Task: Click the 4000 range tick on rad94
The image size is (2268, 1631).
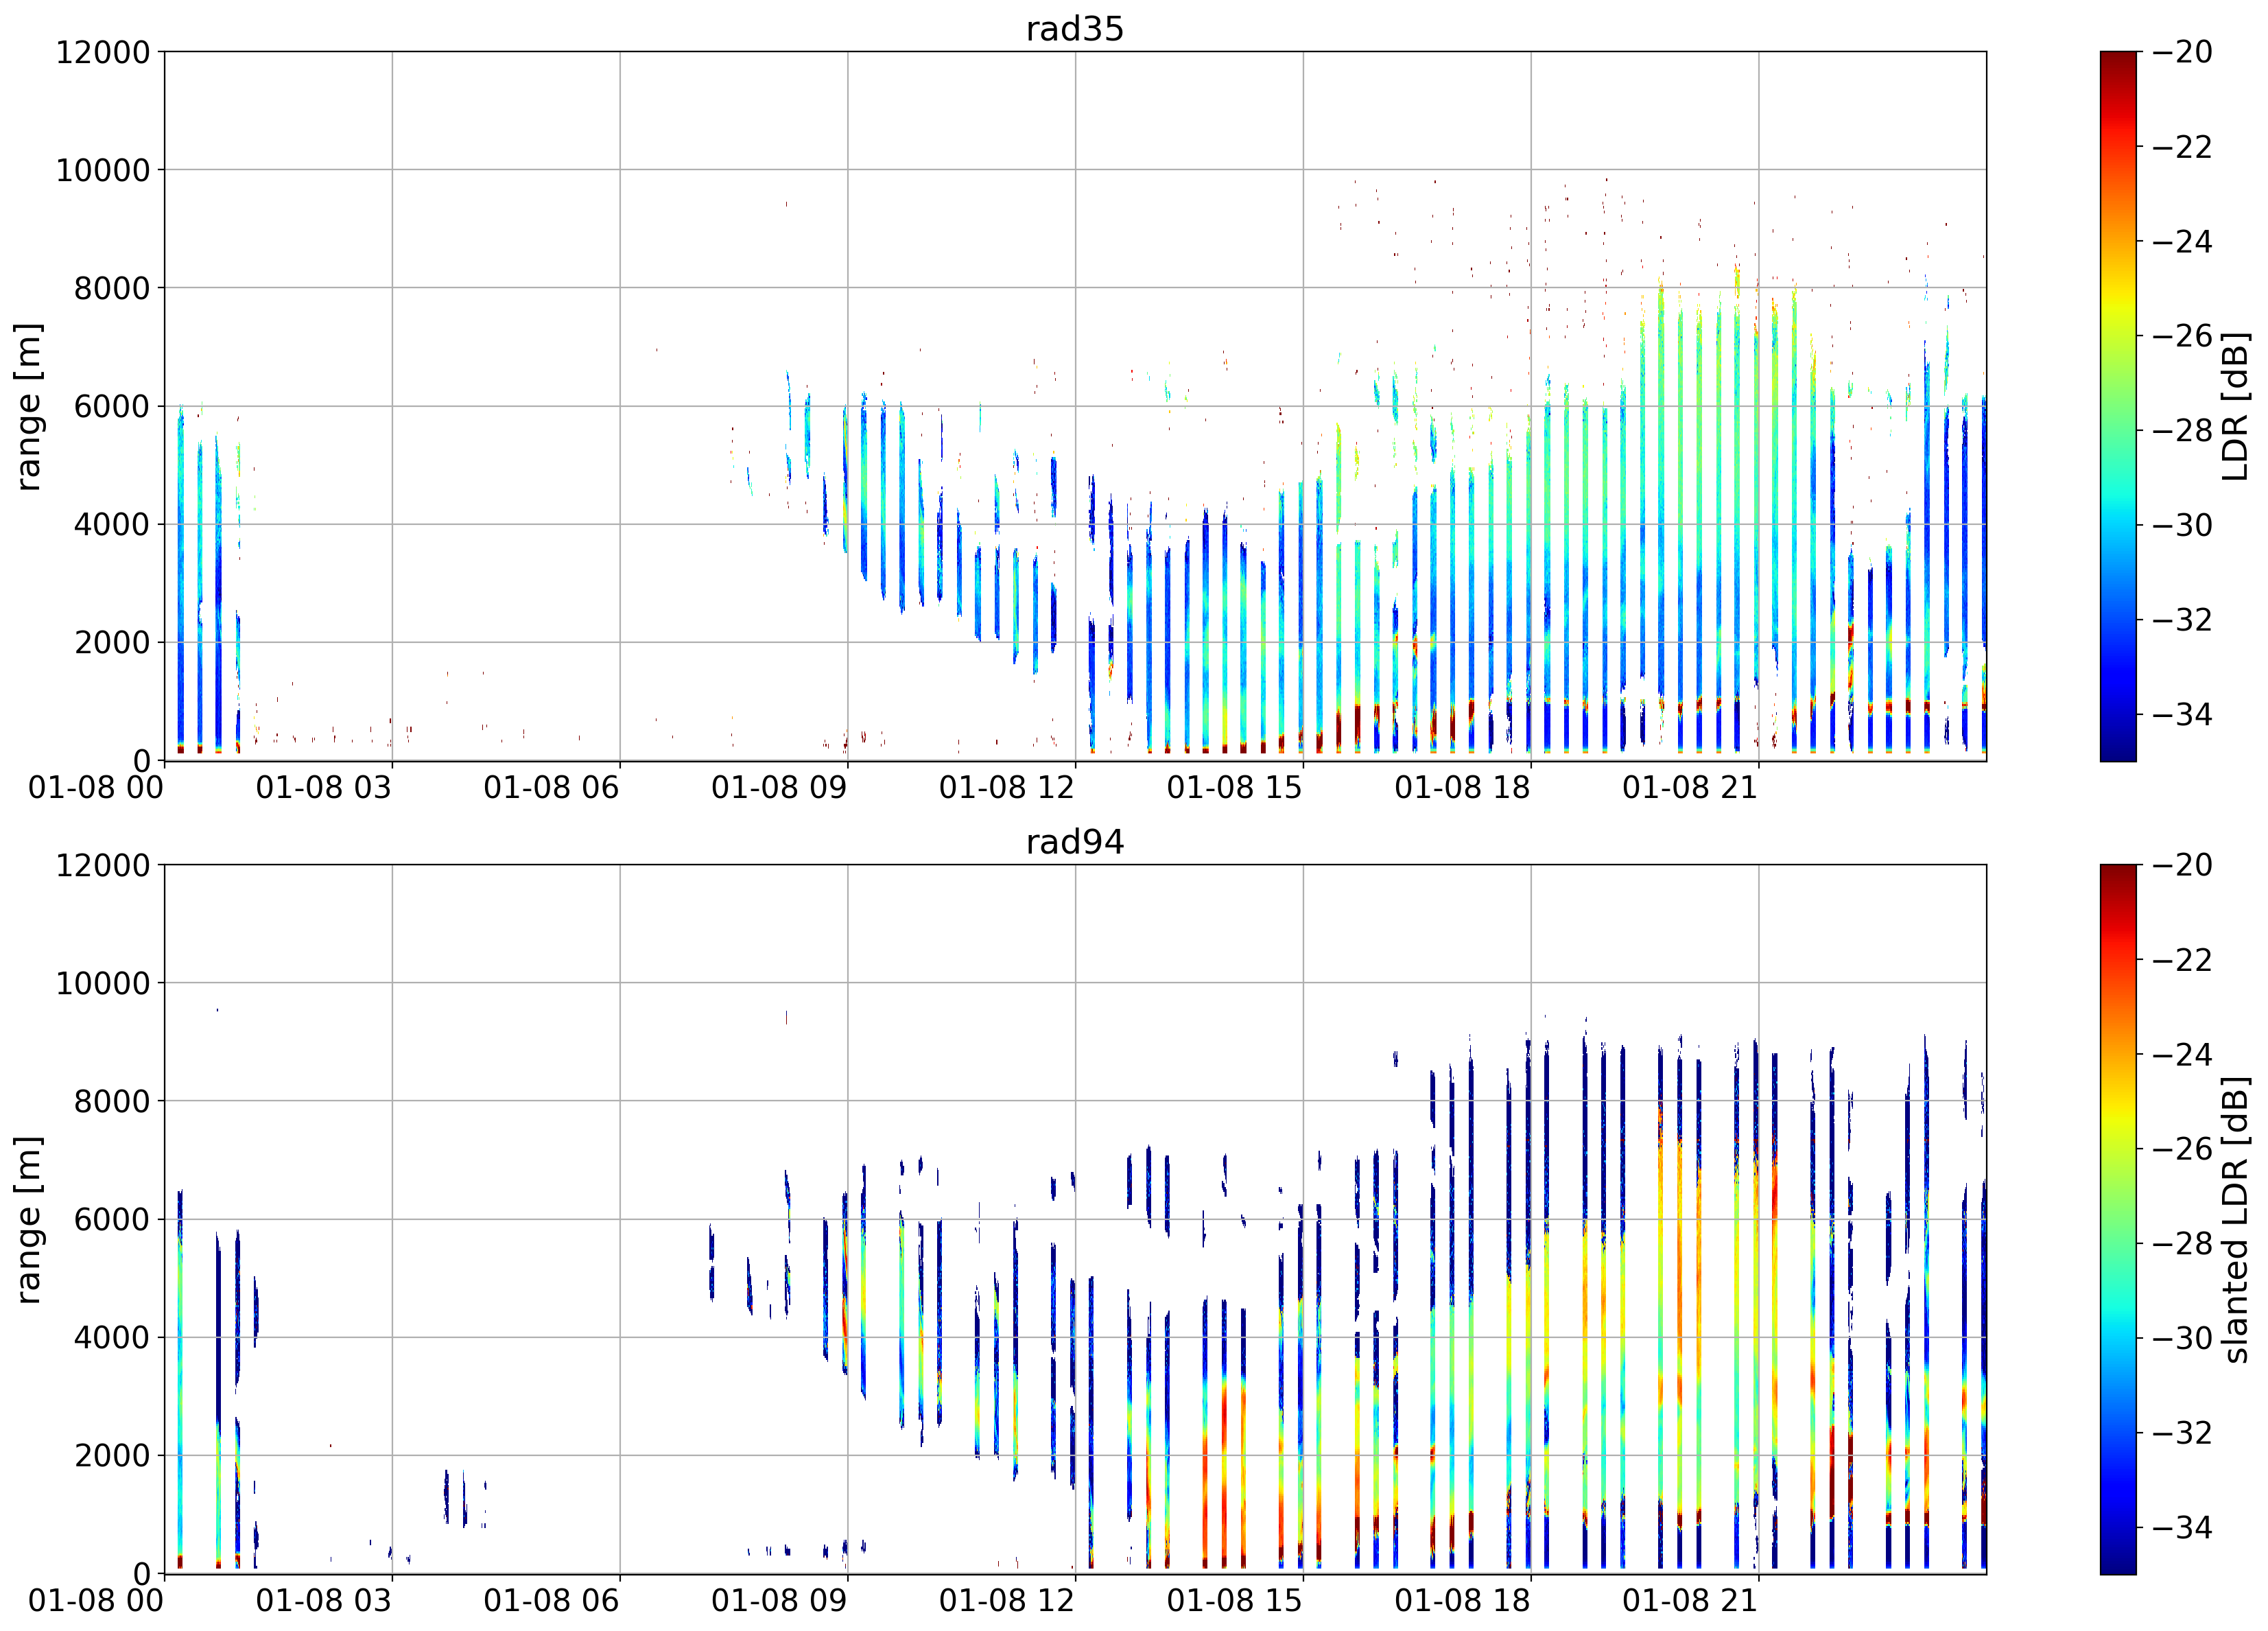Action: click(x=112, y=1337)
